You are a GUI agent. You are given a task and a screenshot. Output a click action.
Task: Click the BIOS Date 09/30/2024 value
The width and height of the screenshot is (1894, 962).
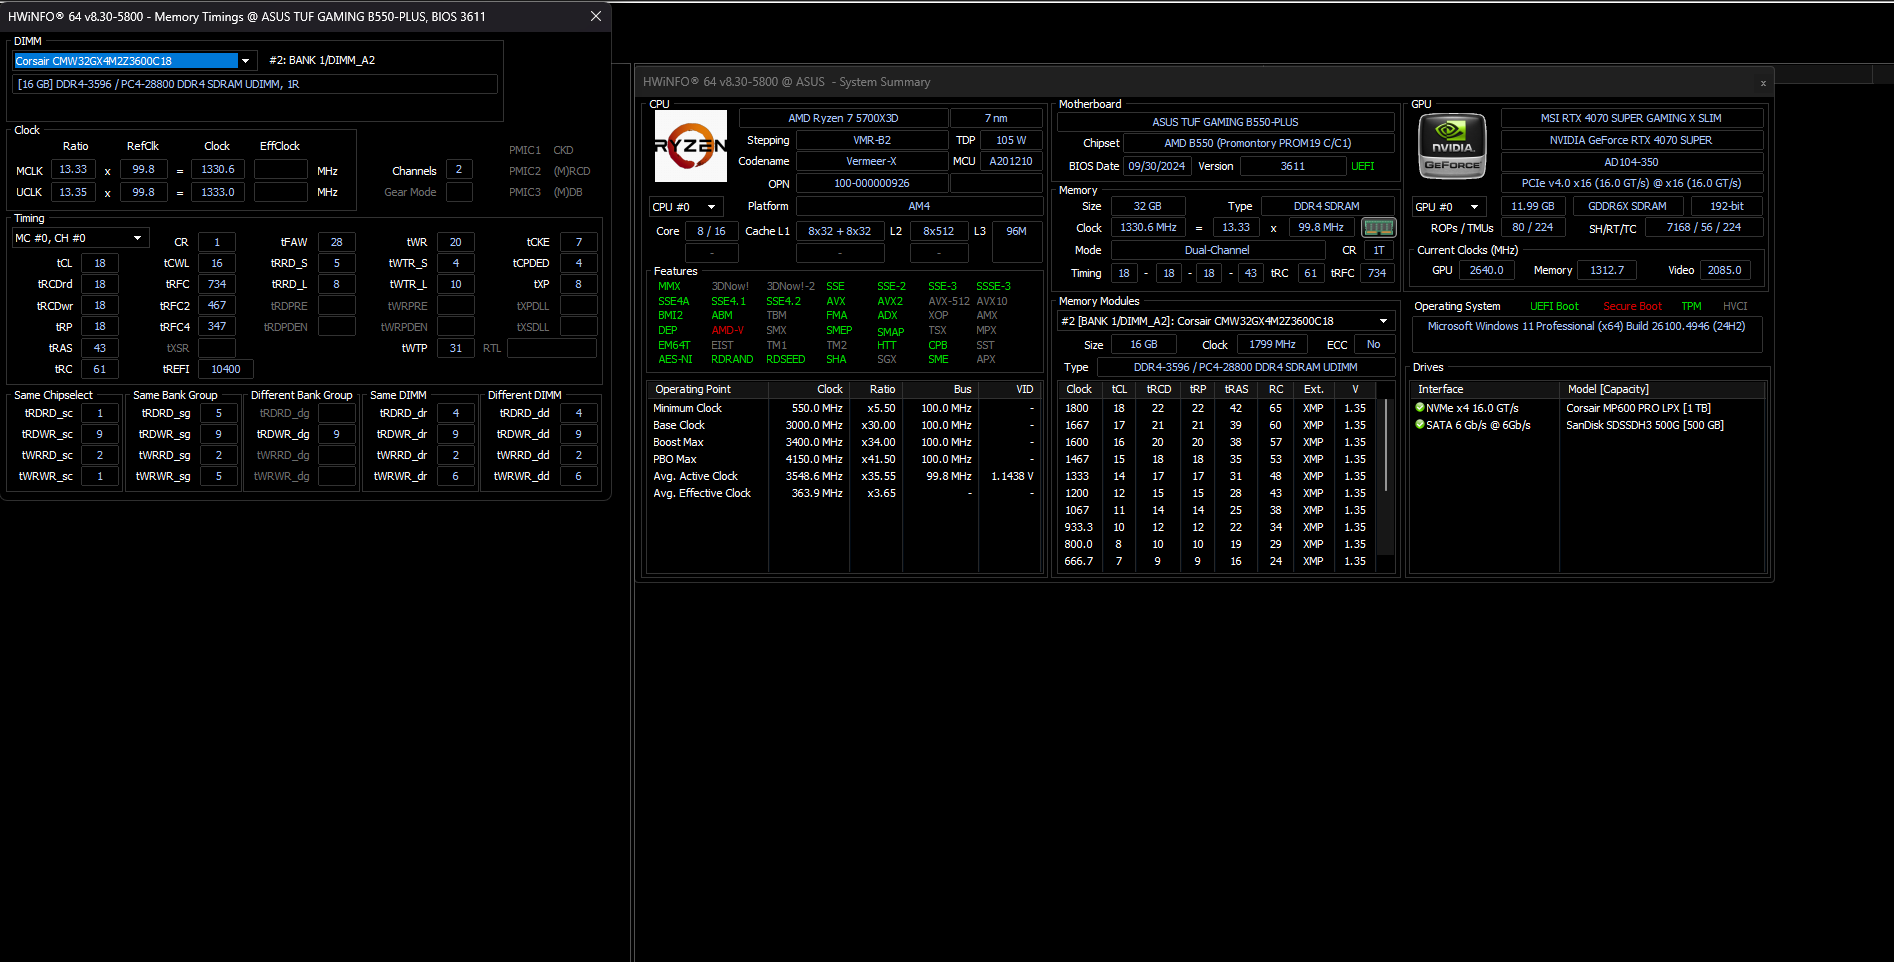tap(1156, 166)
